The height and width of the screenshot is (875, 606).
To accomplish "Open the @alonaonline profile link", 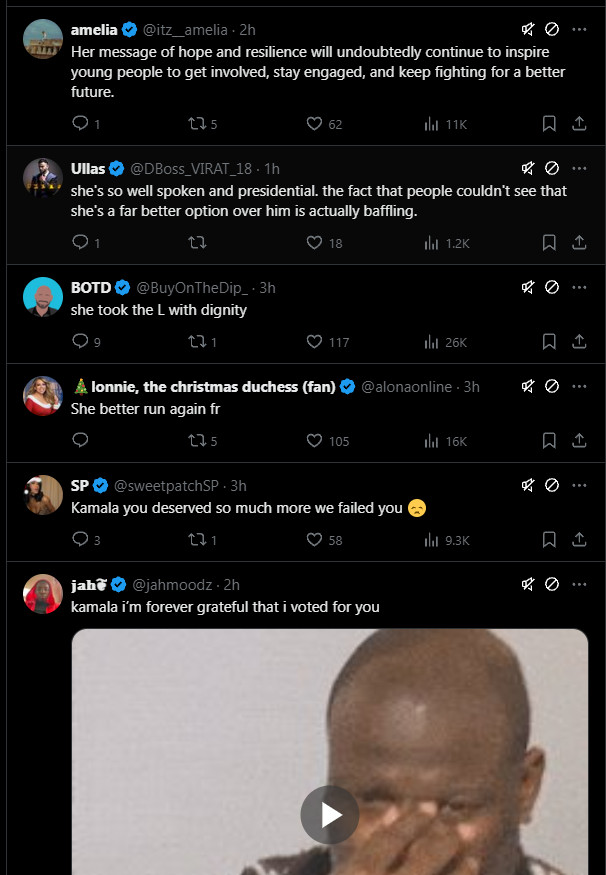I will [406, 386].
